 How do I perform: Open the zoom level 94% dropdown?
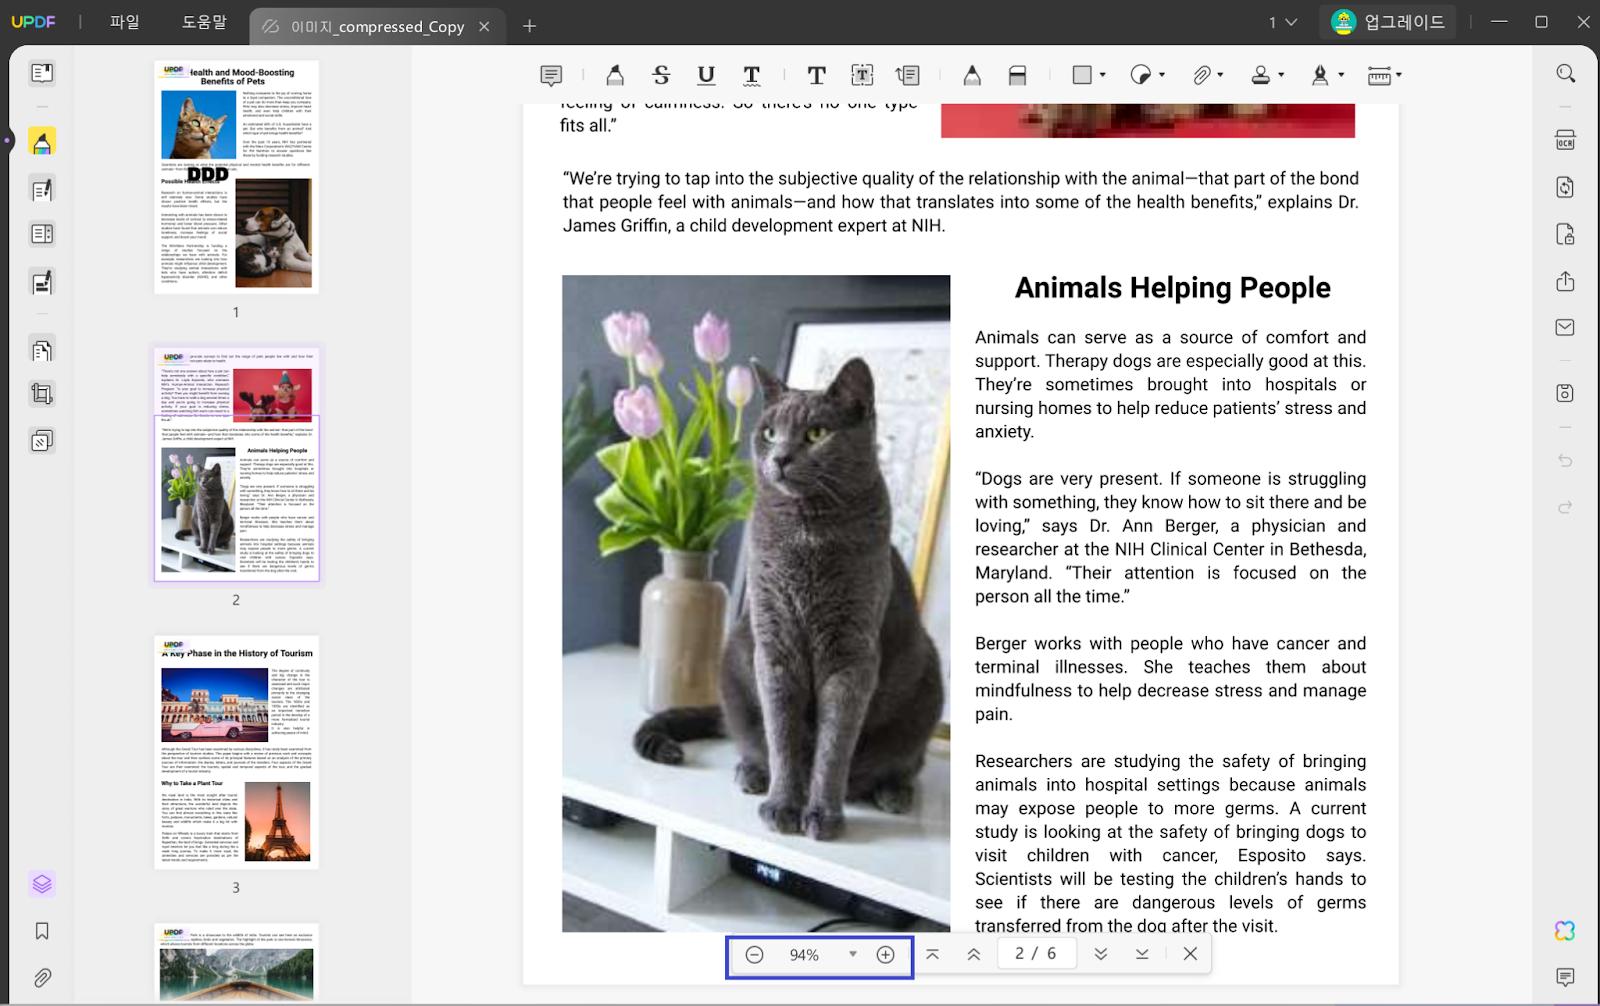pos(852,954)
